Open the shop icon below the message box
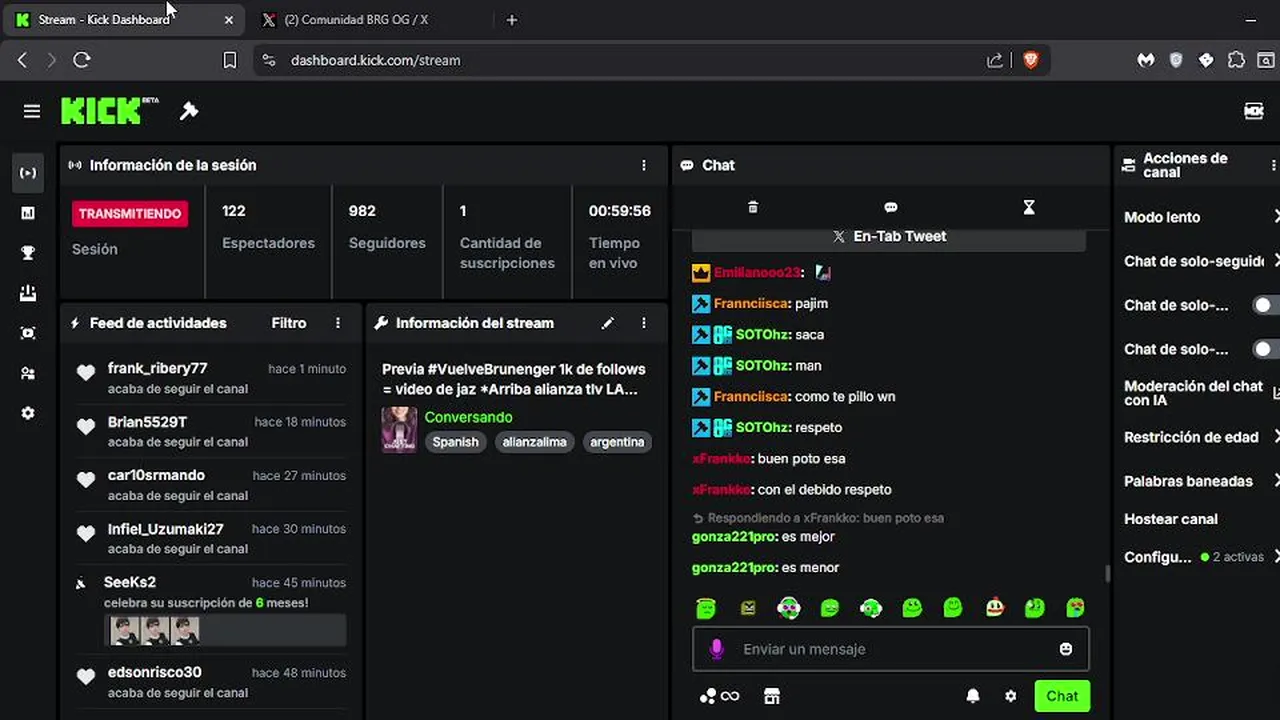Screen dimensions: 1280x720 tap(771, 696)
